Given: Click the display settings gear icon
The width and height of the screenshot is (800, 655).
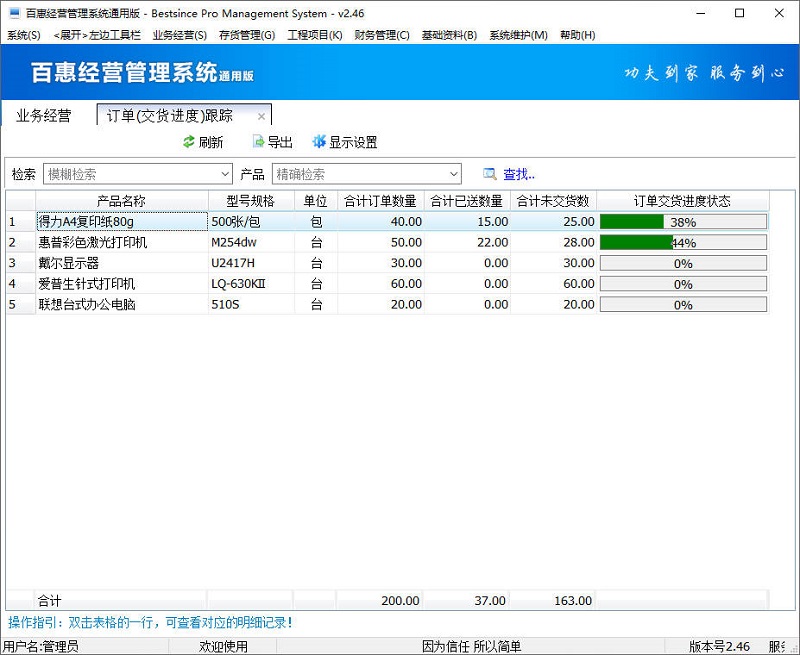Looking at the screenshot, I should (x=319, y=142).
